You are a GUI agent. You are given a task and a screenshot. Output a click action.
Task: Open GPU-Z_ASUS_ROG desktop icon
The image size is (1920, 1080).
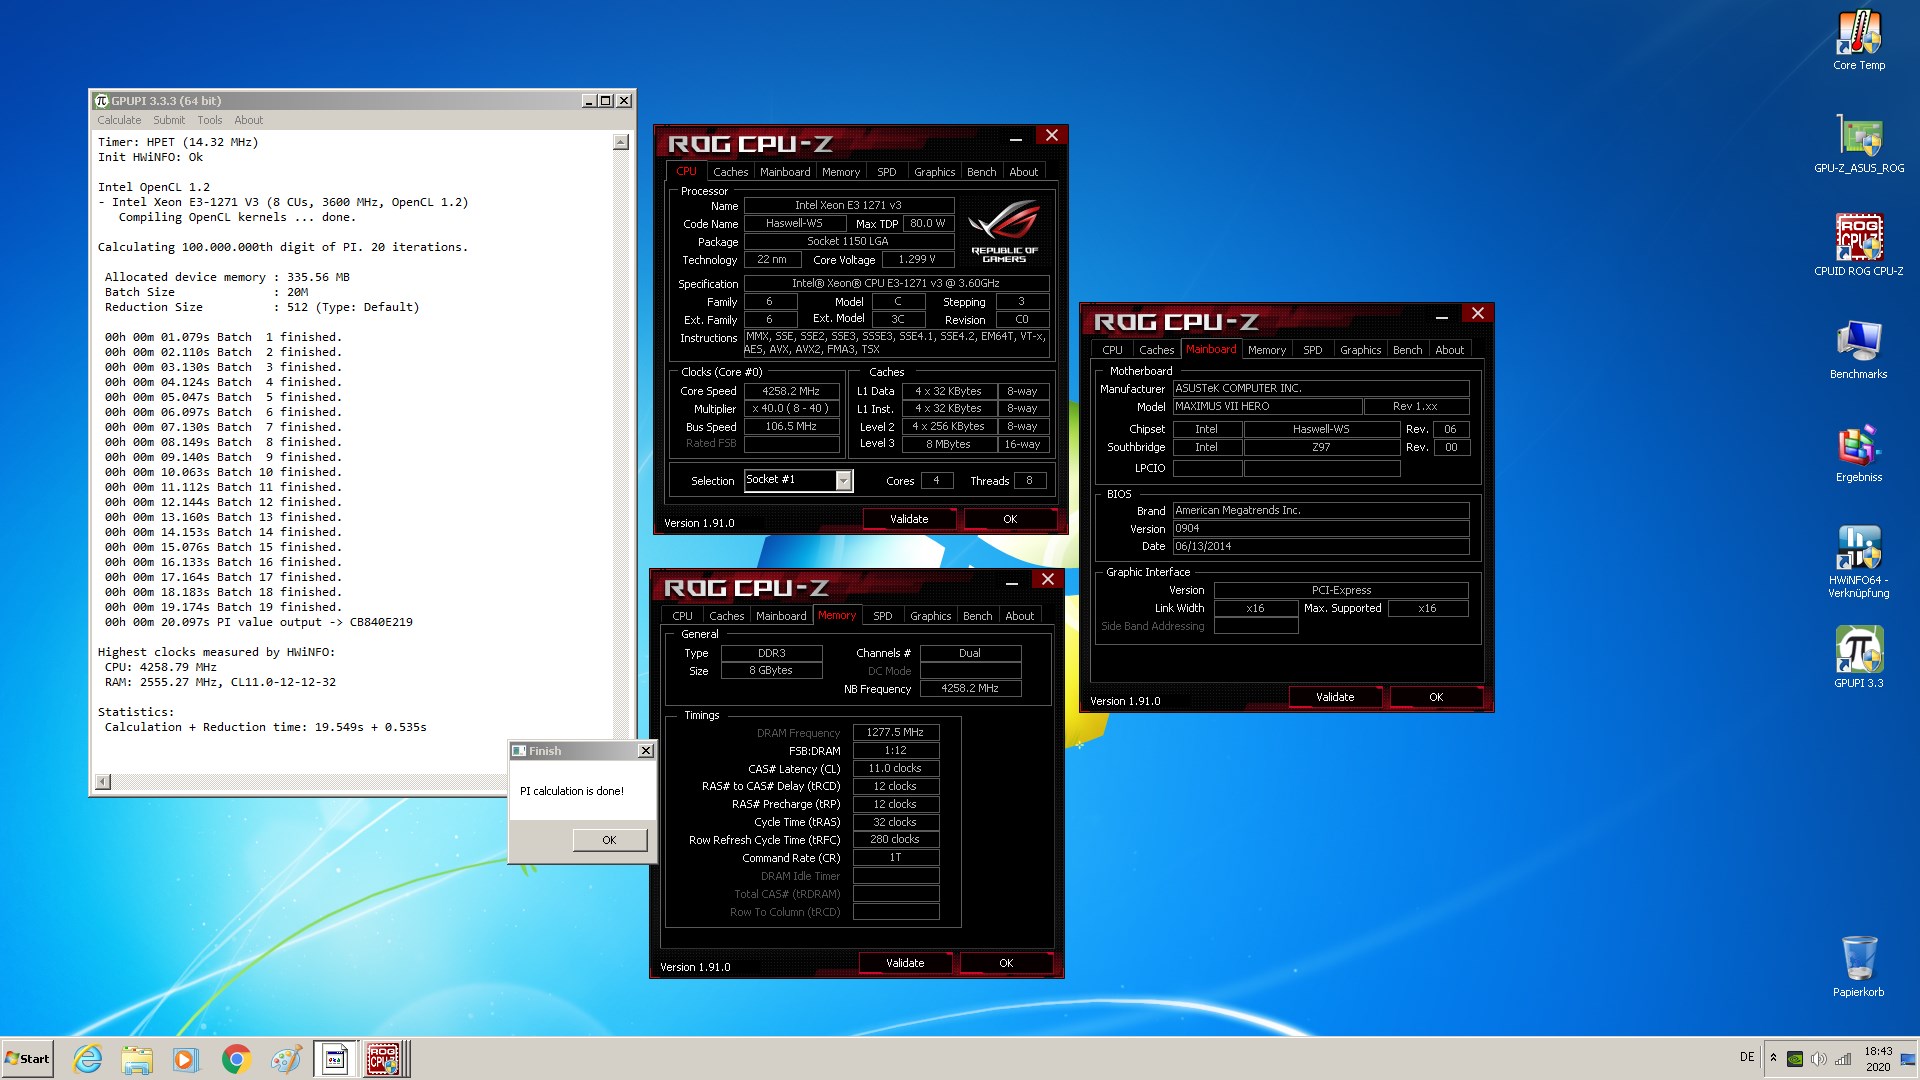click(1859, 143)
